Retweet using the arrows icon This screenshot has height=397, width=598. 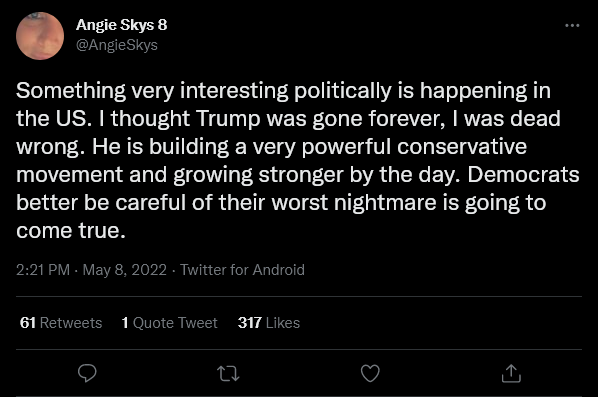point(228,374)
